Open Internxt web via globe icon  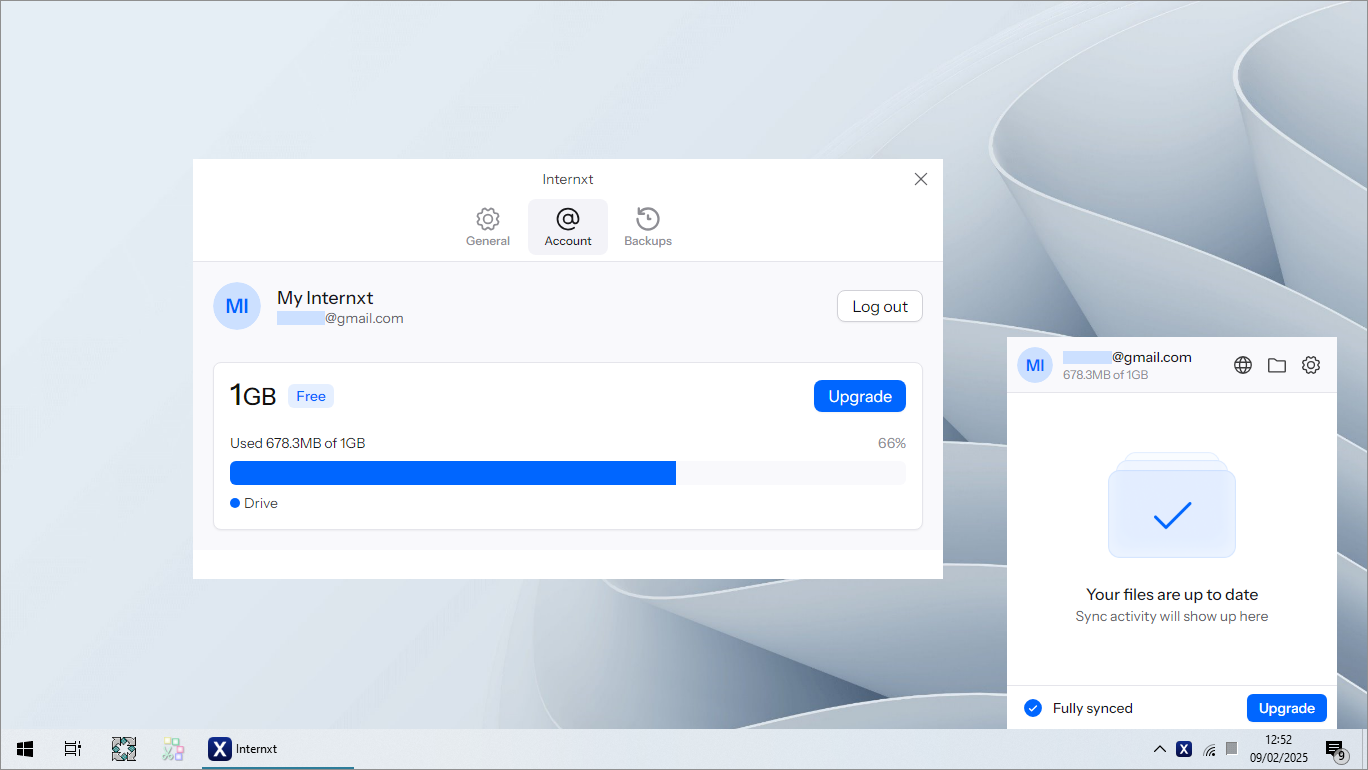(1243, 365)
